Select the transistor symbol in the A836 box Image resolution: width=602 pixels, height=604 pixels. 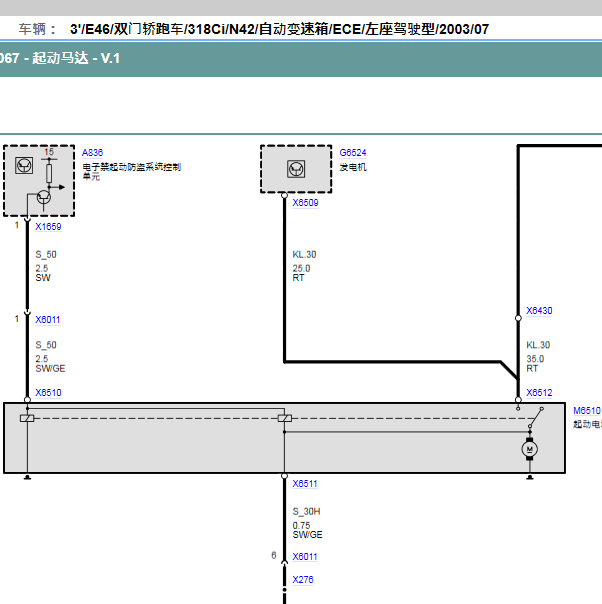point(44,197)
